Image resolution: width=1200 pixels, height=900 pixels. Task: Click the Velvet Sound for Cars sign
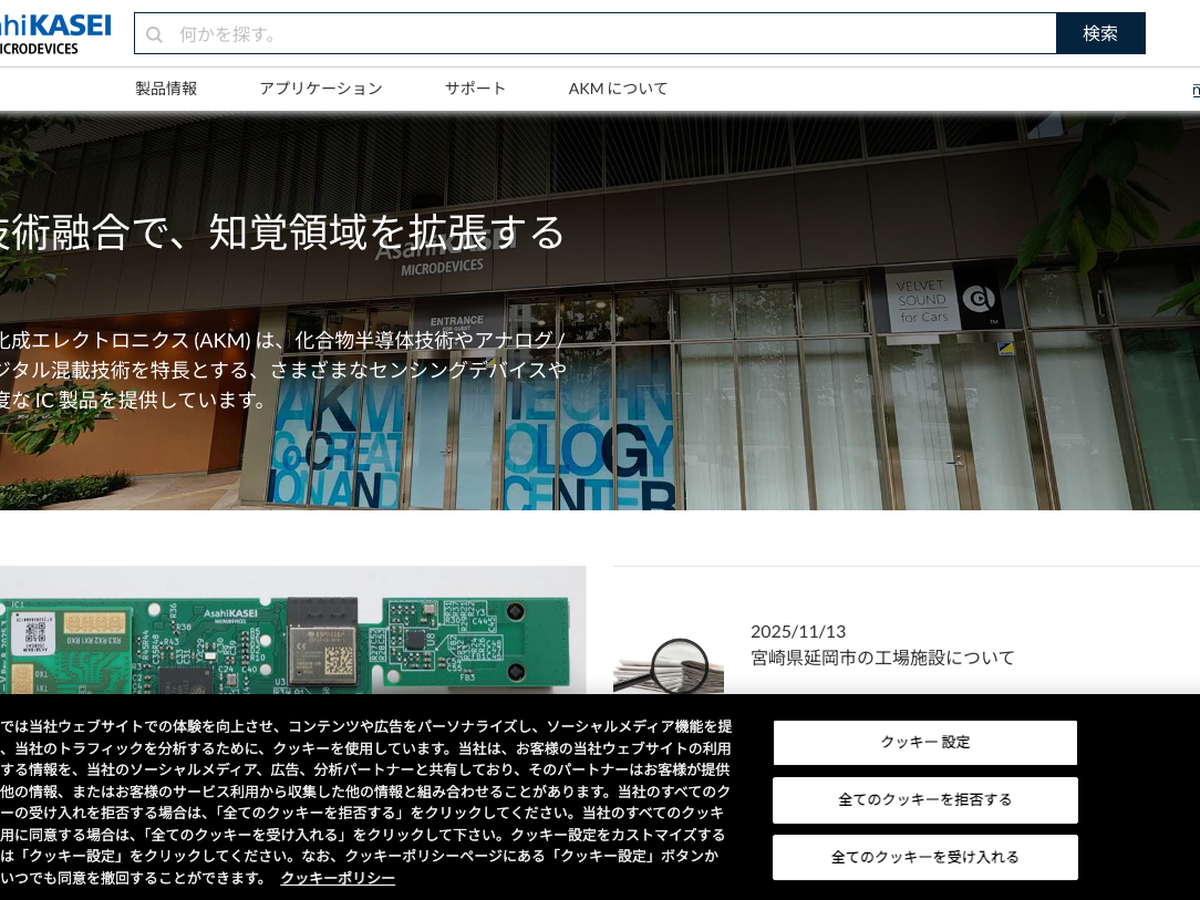[923, 300]
